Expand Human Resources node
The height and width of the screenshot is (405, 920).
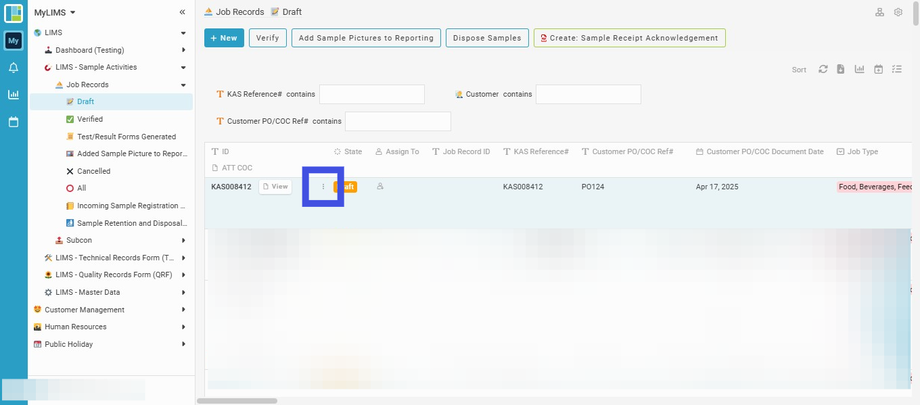point(183,327)
